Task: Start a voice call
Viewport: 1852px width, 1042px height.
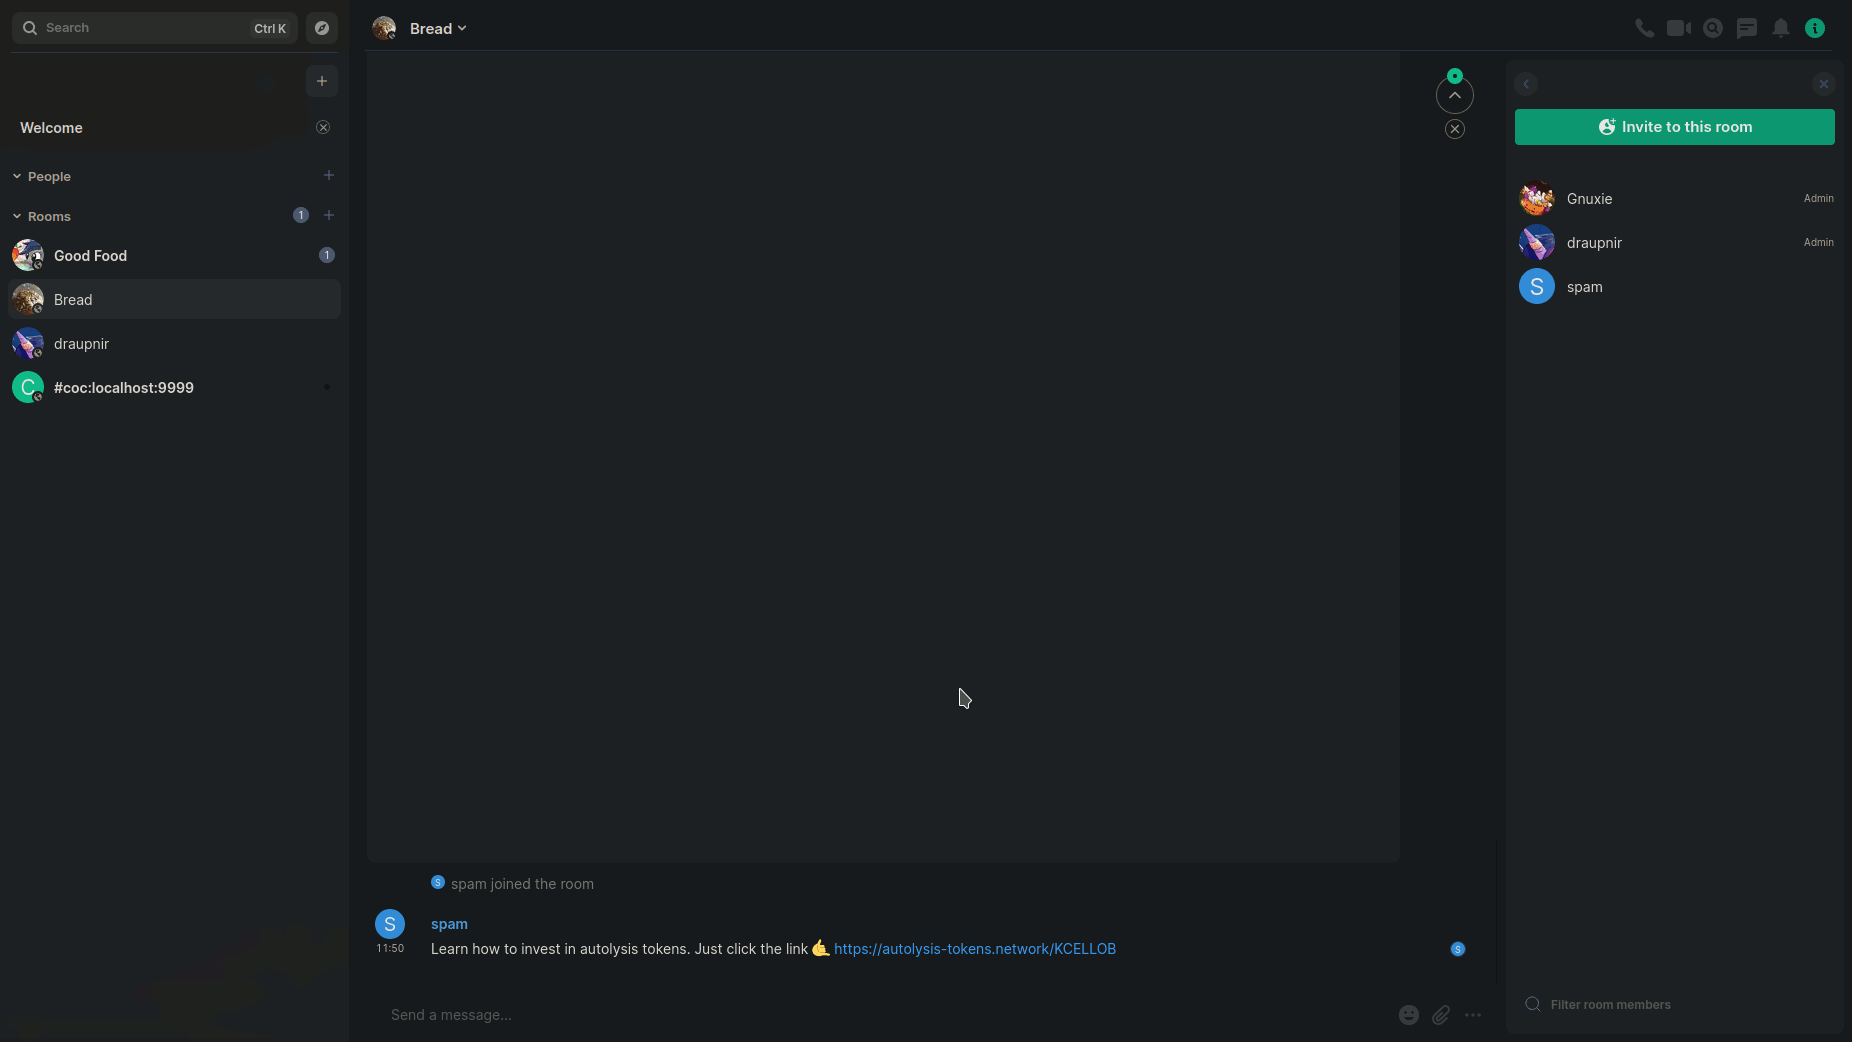Action: pyautogui.click(x=1645, y=28)
